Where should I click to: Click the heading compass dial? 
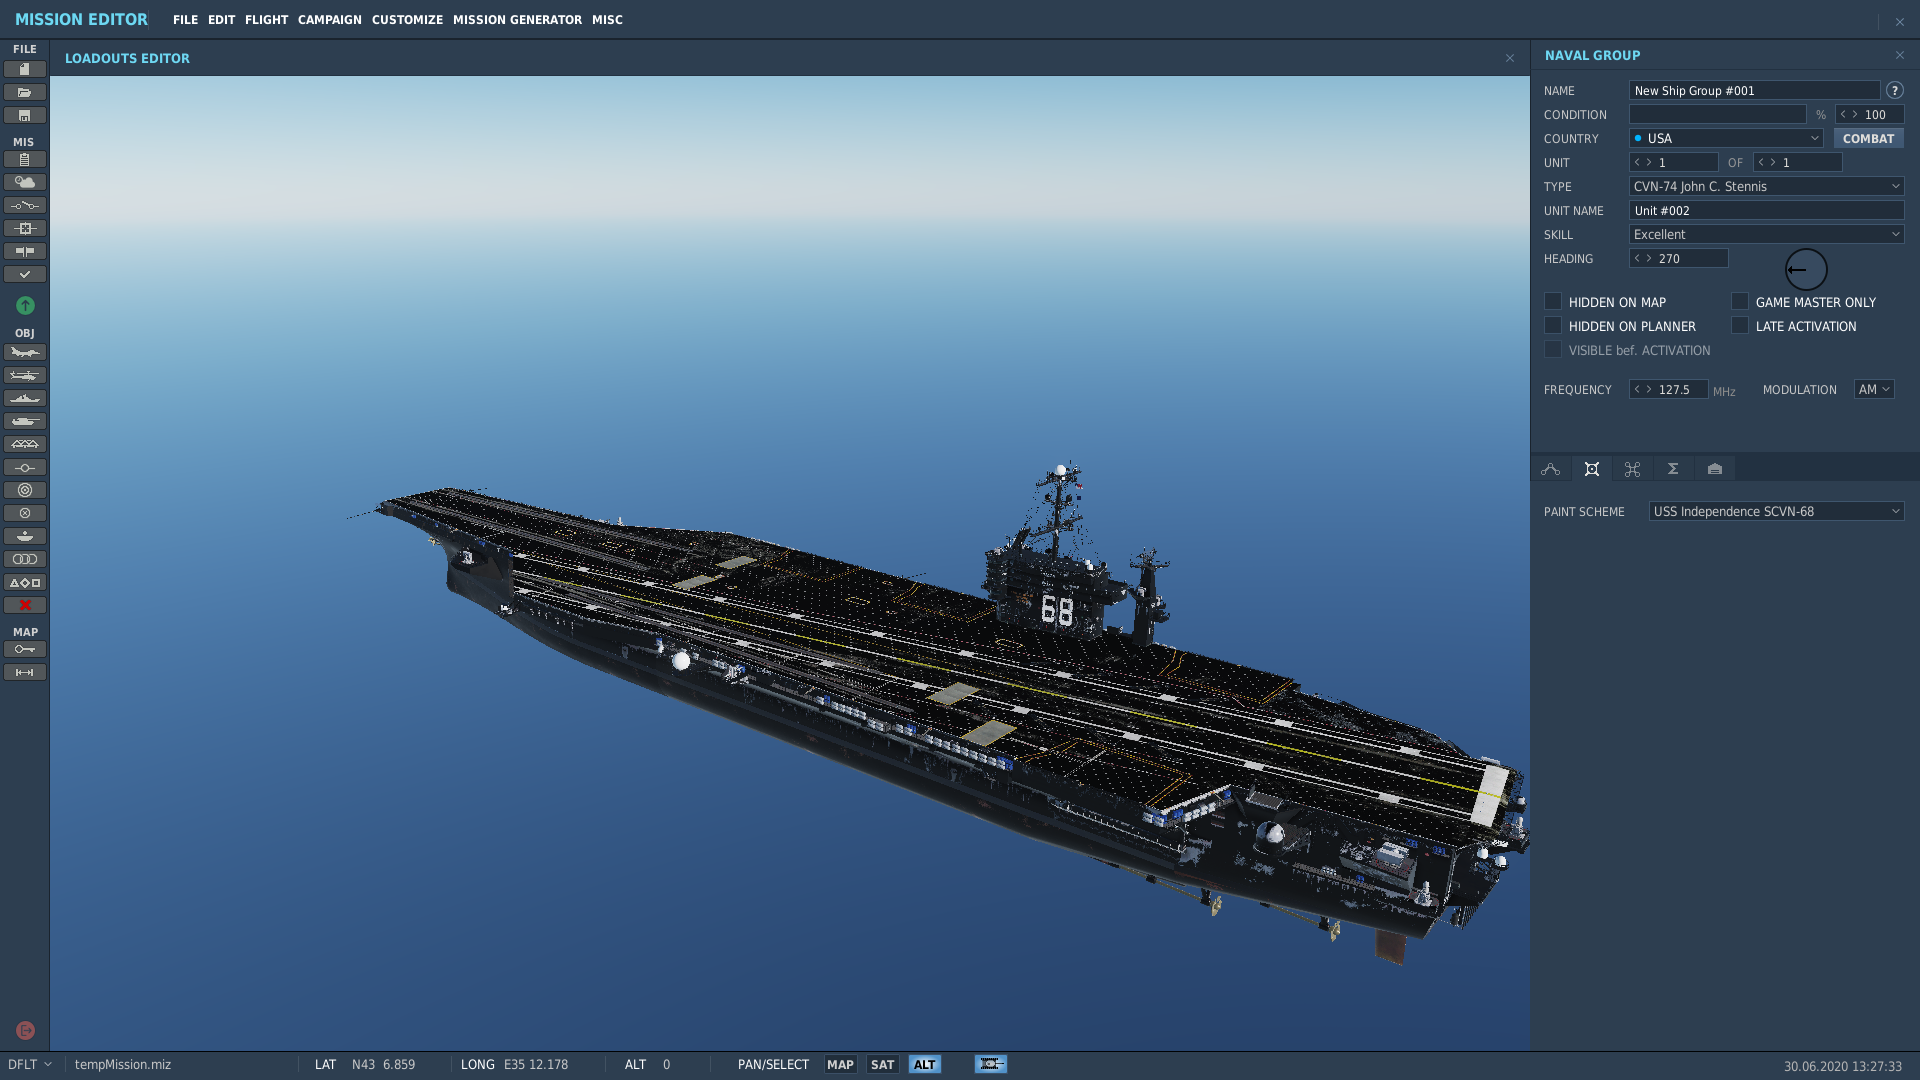tap(1806, 269)
